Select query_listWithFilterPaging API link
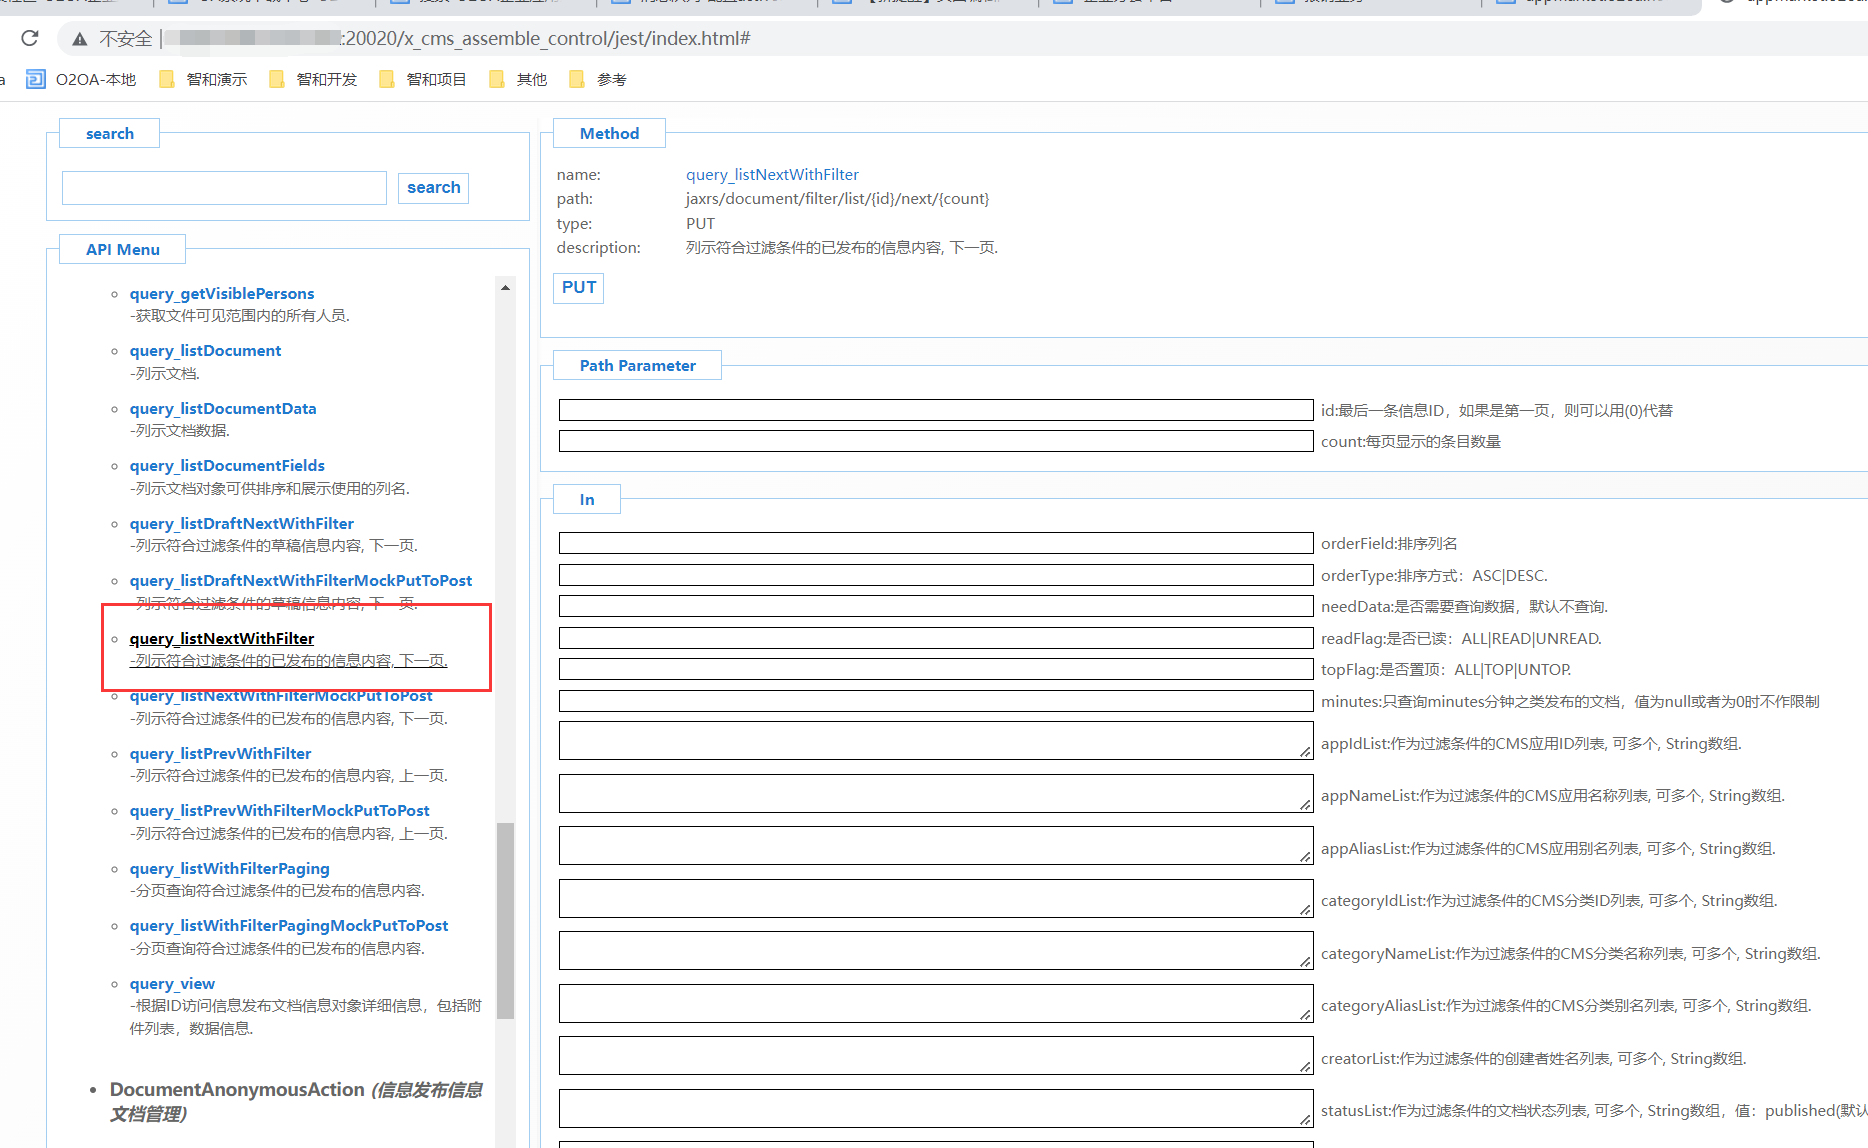The width and height of the screenshot is (1868, 1148). click(229, 869)
